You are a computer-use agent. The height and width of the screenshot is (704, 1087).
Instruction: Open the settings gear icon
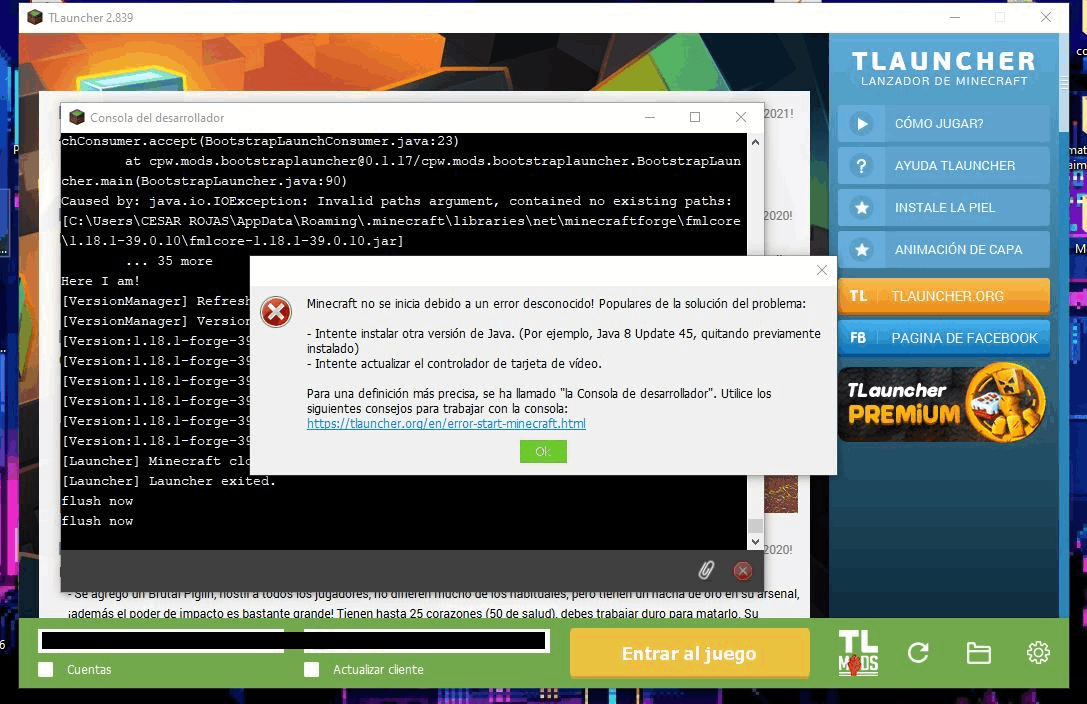[x=1038, y=653]
